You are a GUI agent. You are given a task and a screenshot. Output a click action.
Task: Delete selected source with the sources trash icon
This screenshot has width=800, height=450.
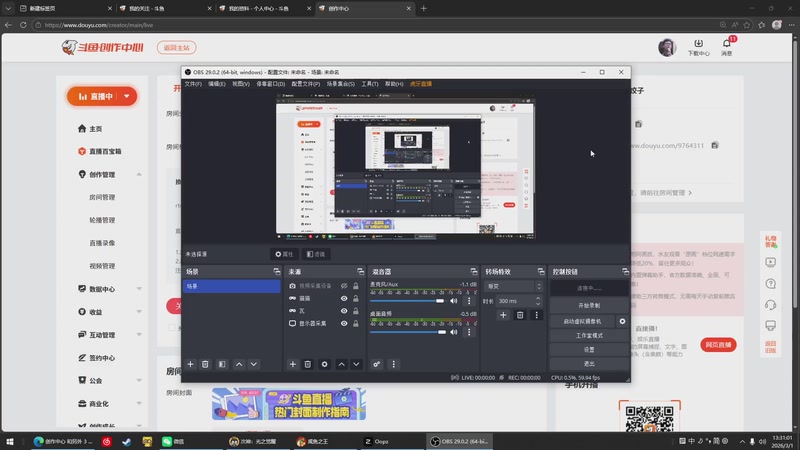[x=308, y=364]
